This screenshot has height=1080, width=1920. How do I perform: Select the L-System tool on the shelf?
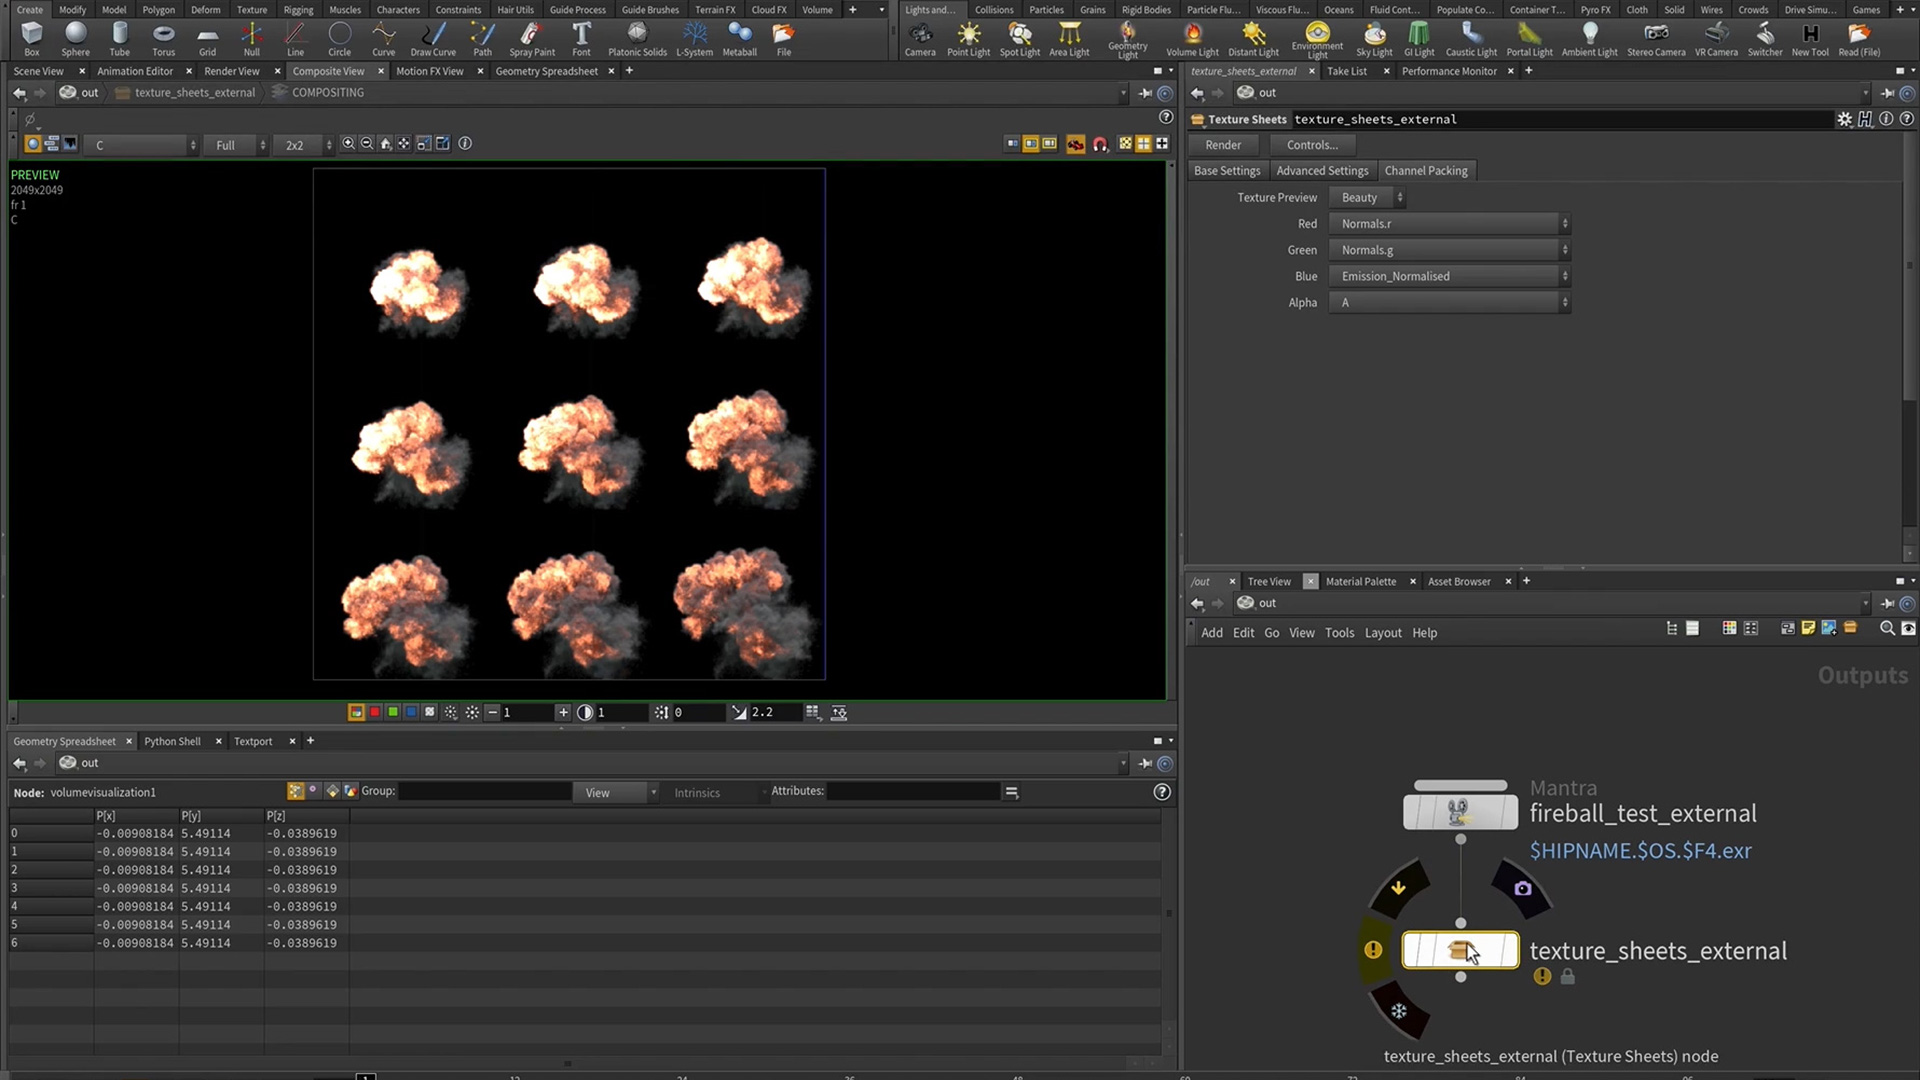[694, 38]
